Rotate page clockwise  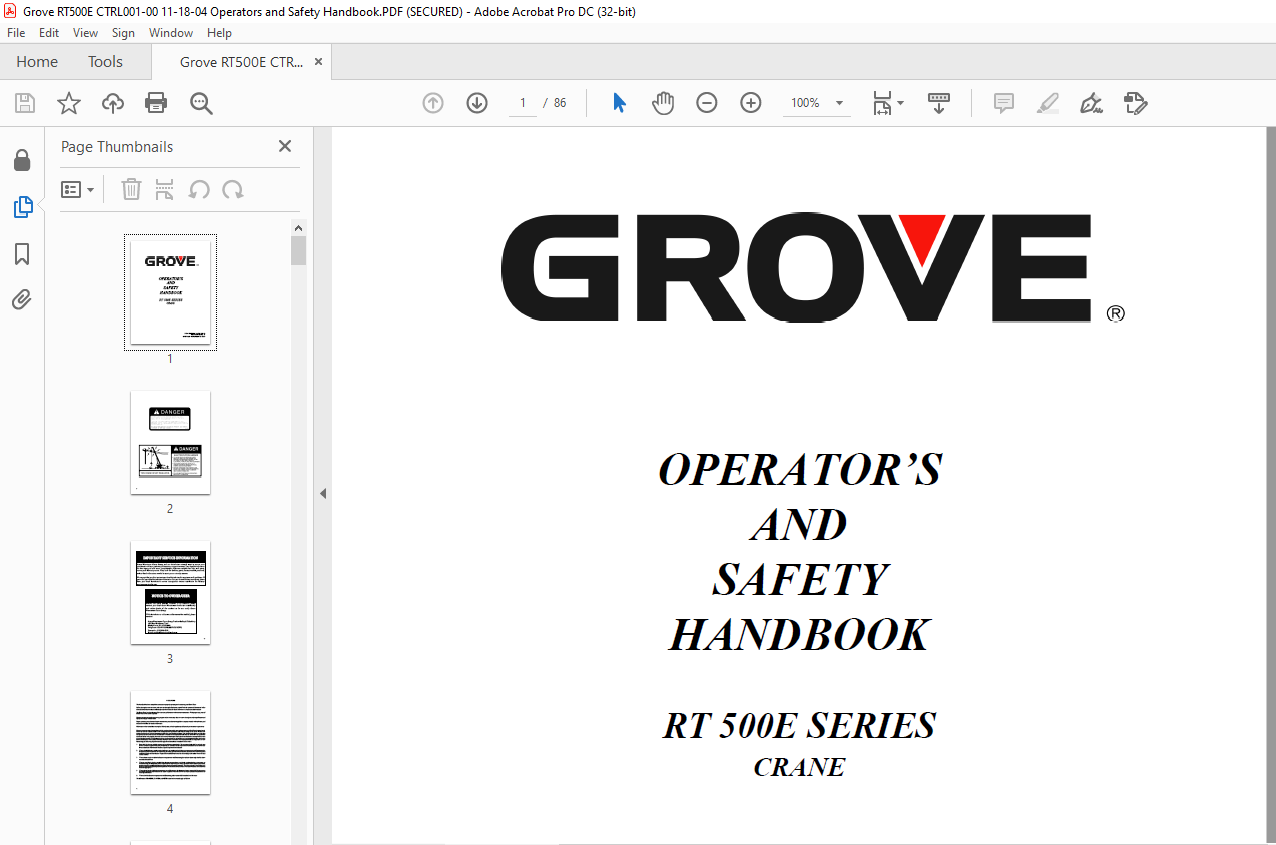click(x=233, y=189)
